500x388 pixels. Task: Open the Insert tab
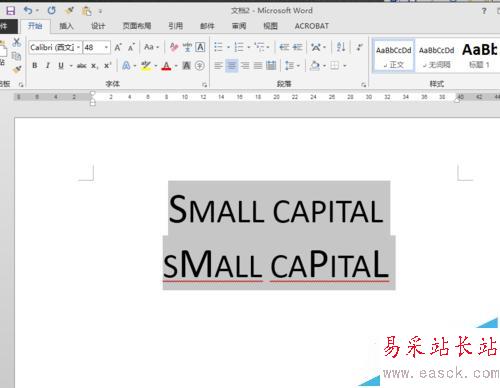pyautogui.click(x=66, y=26)
